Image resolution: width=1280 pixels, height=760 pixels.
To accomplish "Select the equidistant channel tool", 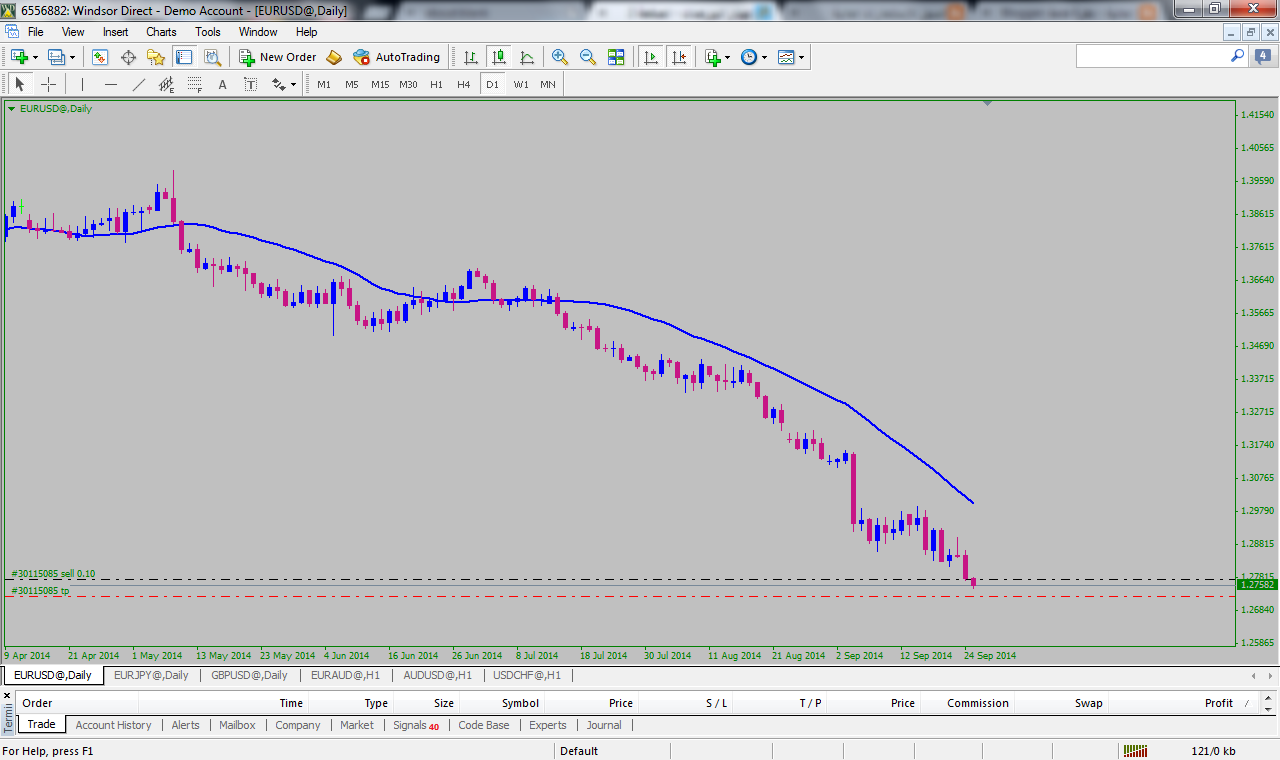I will (166, 84).
